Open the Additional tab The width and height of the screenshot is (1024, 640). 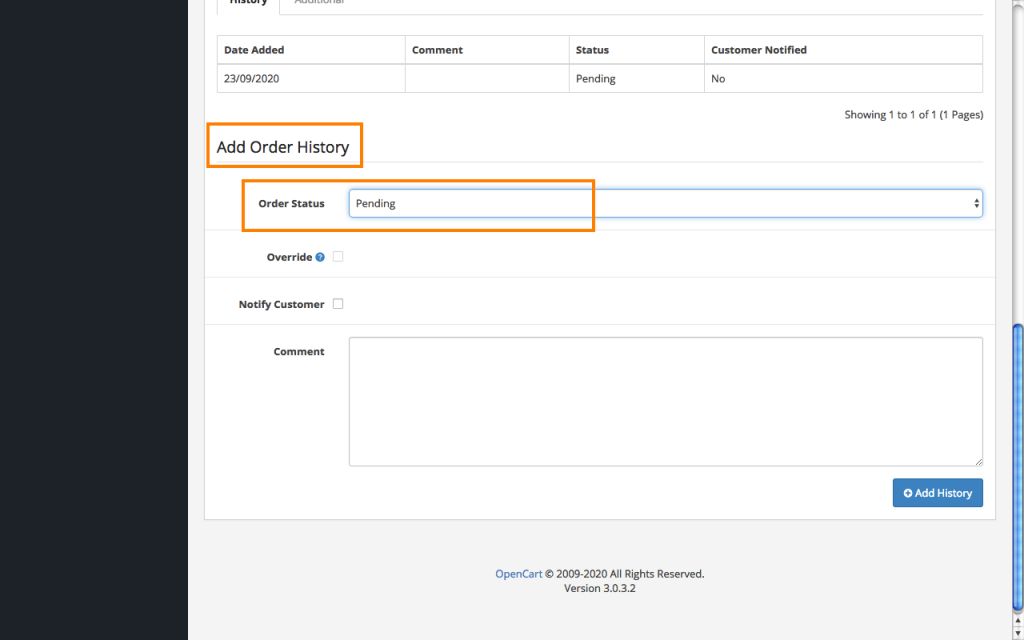[319, 3]
